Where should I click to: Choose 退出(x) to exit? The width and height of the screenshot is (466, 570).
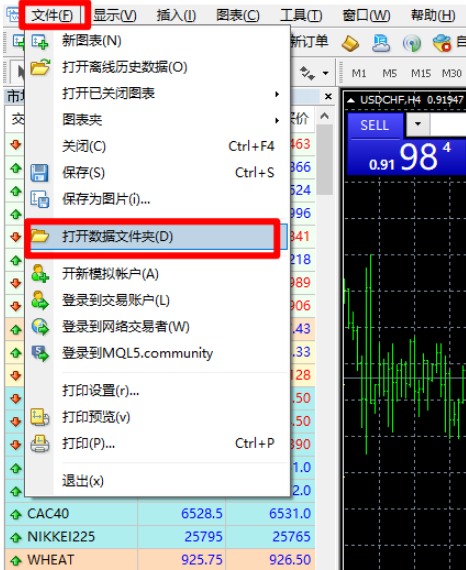pos(157,481)
